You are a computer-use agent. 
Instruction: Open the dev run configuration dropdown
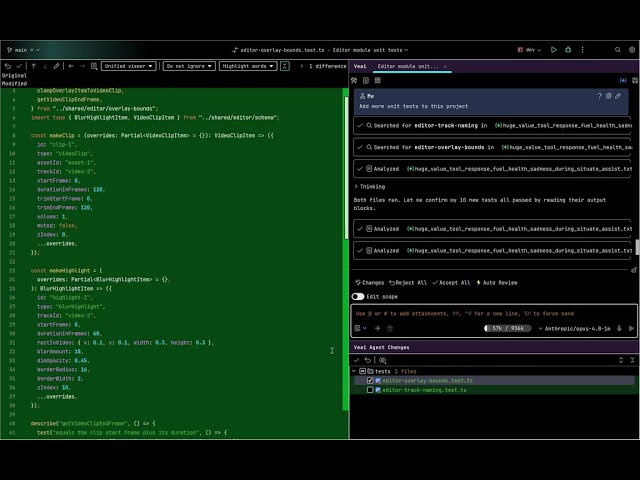(529, 50)
